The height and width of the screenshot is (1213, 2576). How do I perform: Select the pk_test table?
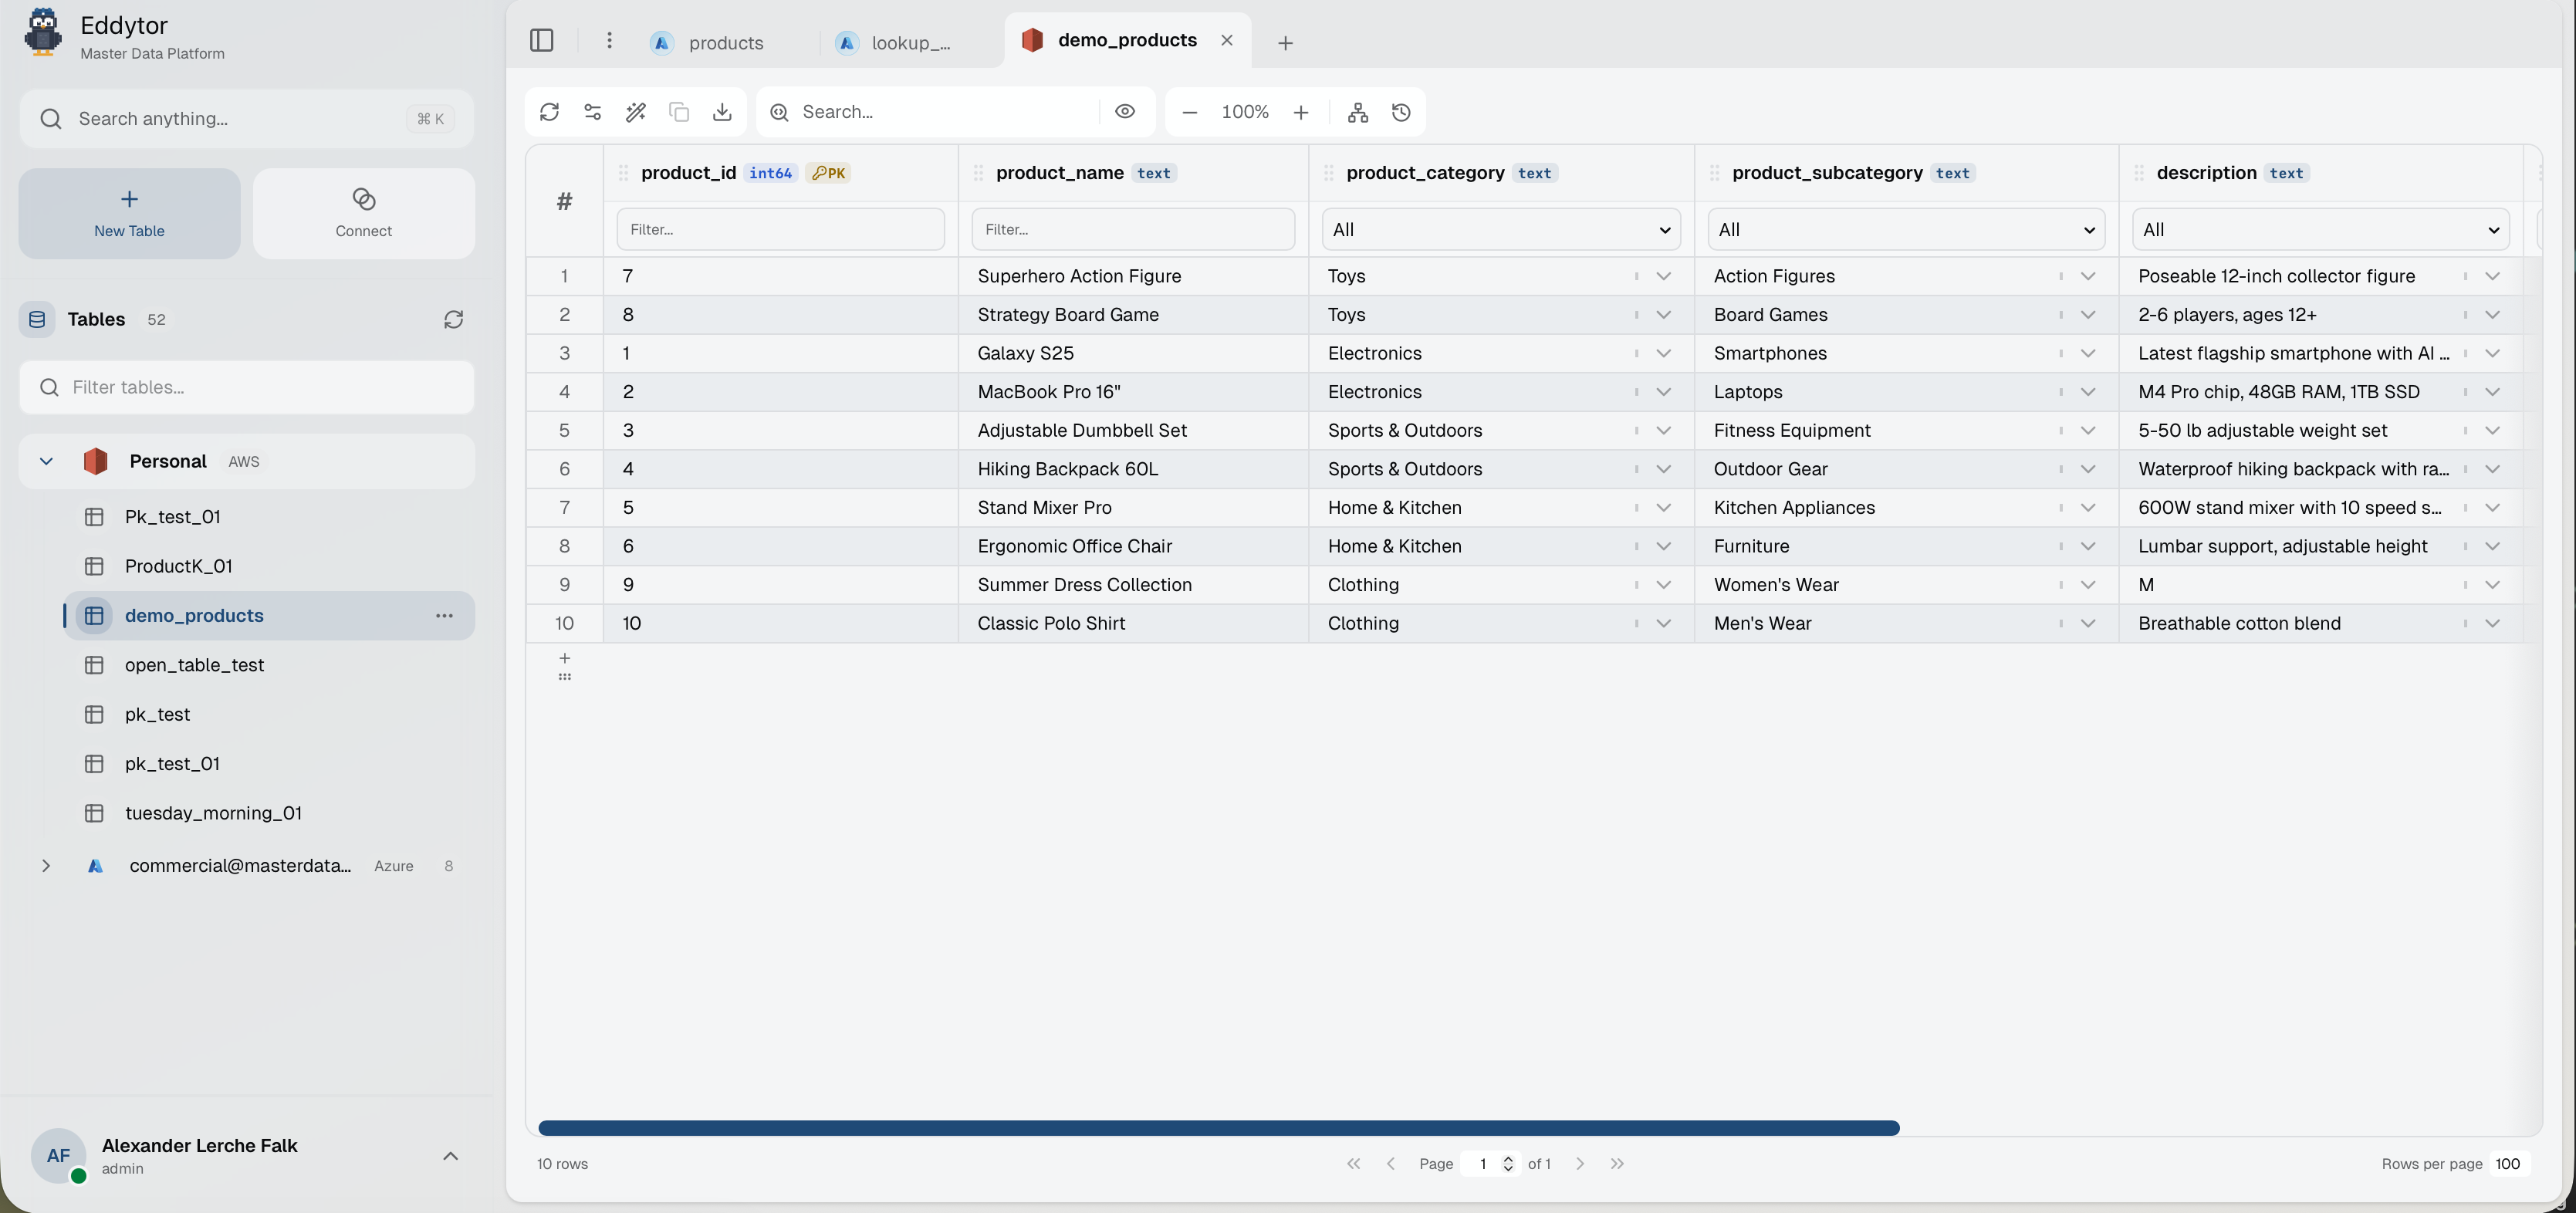tap(157, 714)
